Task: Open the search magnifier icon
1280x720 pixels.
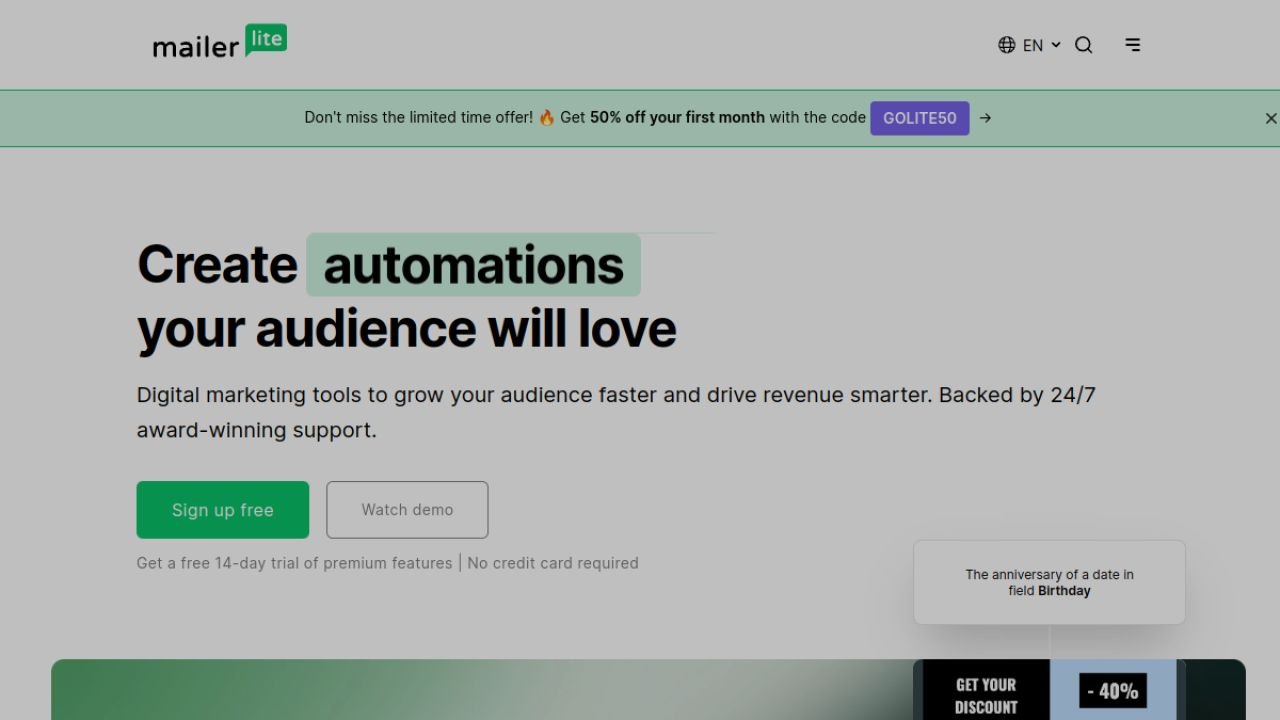Action: [x=1084, y=45]
